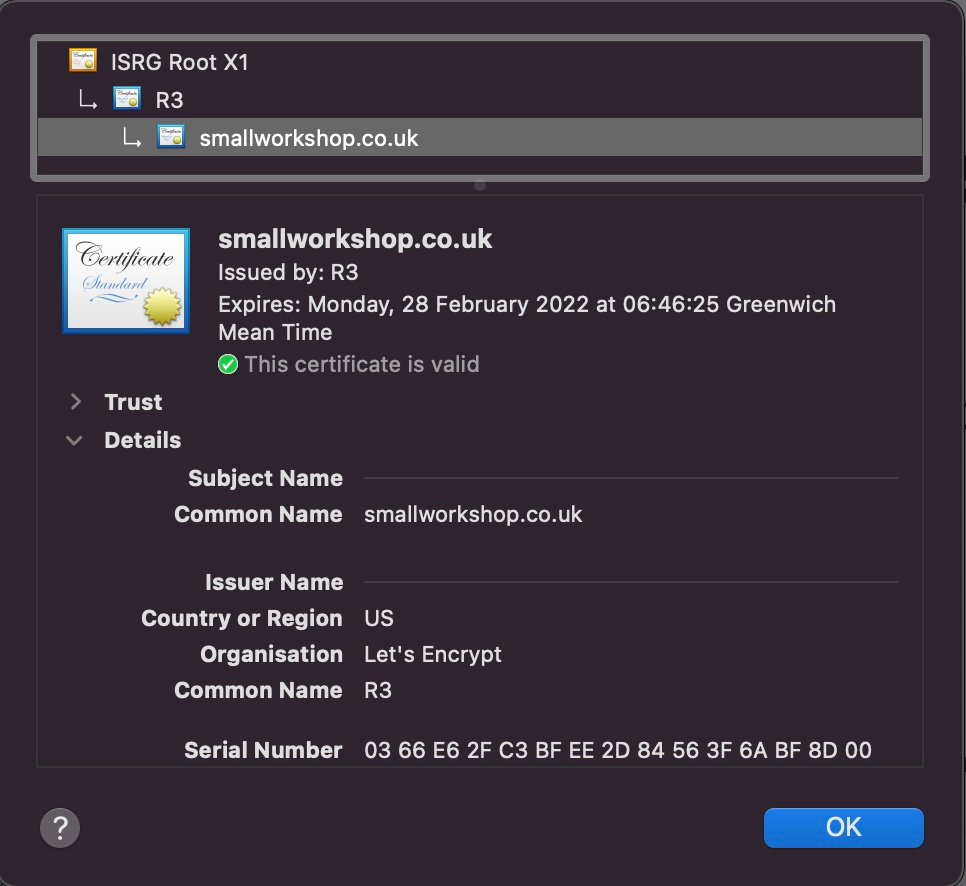Select ISRG Root X1 certificate icon
Screen dimensions: 966x886
click(x=83, y=61)
